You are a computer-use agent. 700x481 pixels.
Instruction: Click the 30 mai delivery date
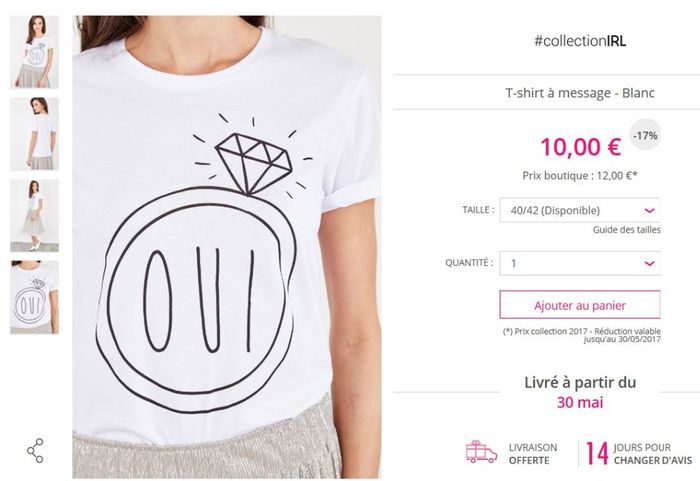point(580,403)
